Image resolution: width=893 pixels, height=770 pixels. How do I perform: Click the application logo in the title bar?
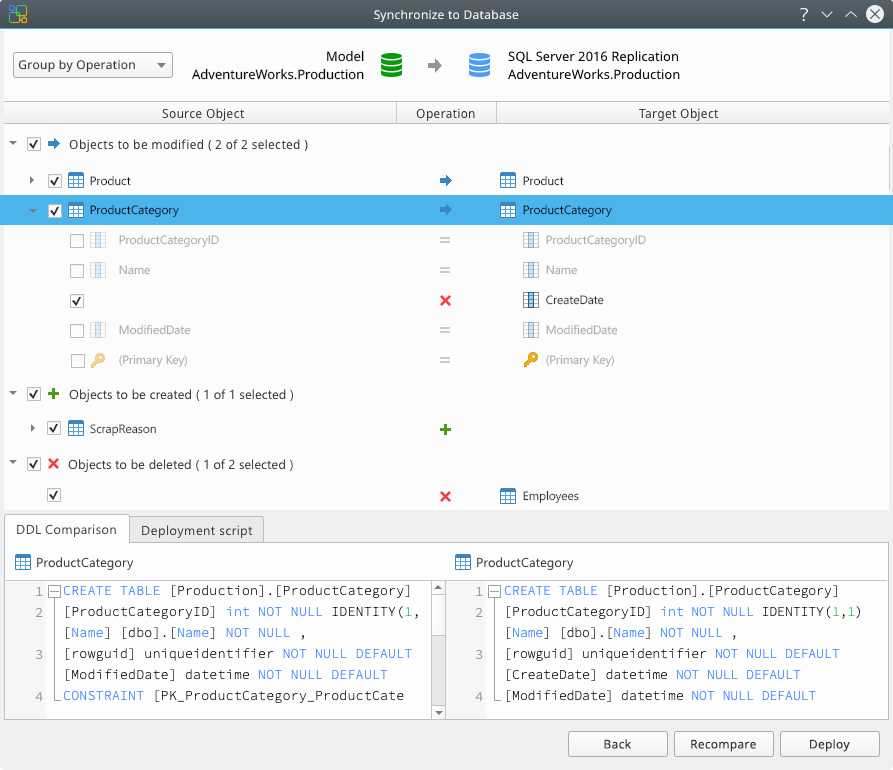click(18, 14)
